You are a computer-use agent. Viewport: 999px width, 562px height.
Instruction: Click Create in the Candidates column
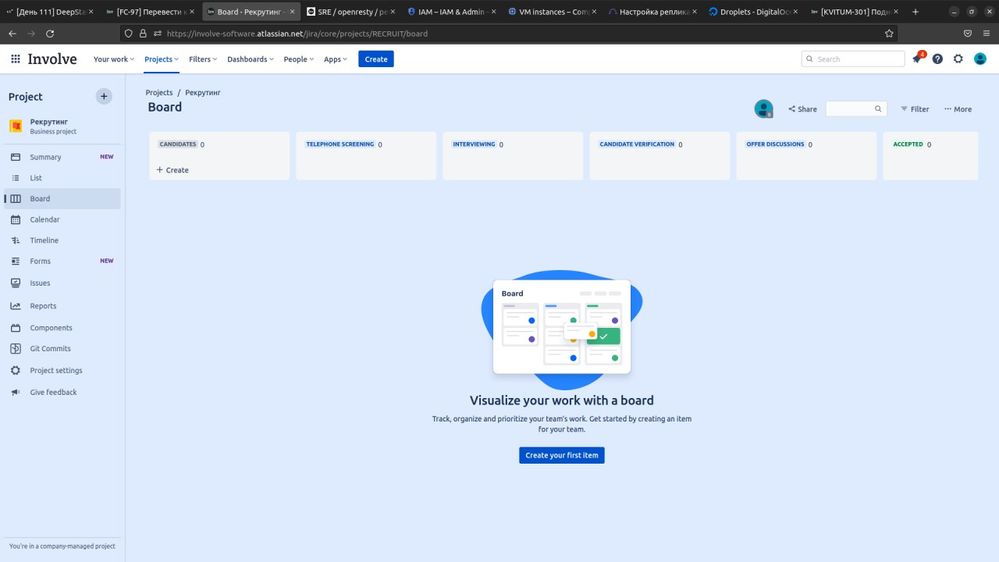coord(173,170)
